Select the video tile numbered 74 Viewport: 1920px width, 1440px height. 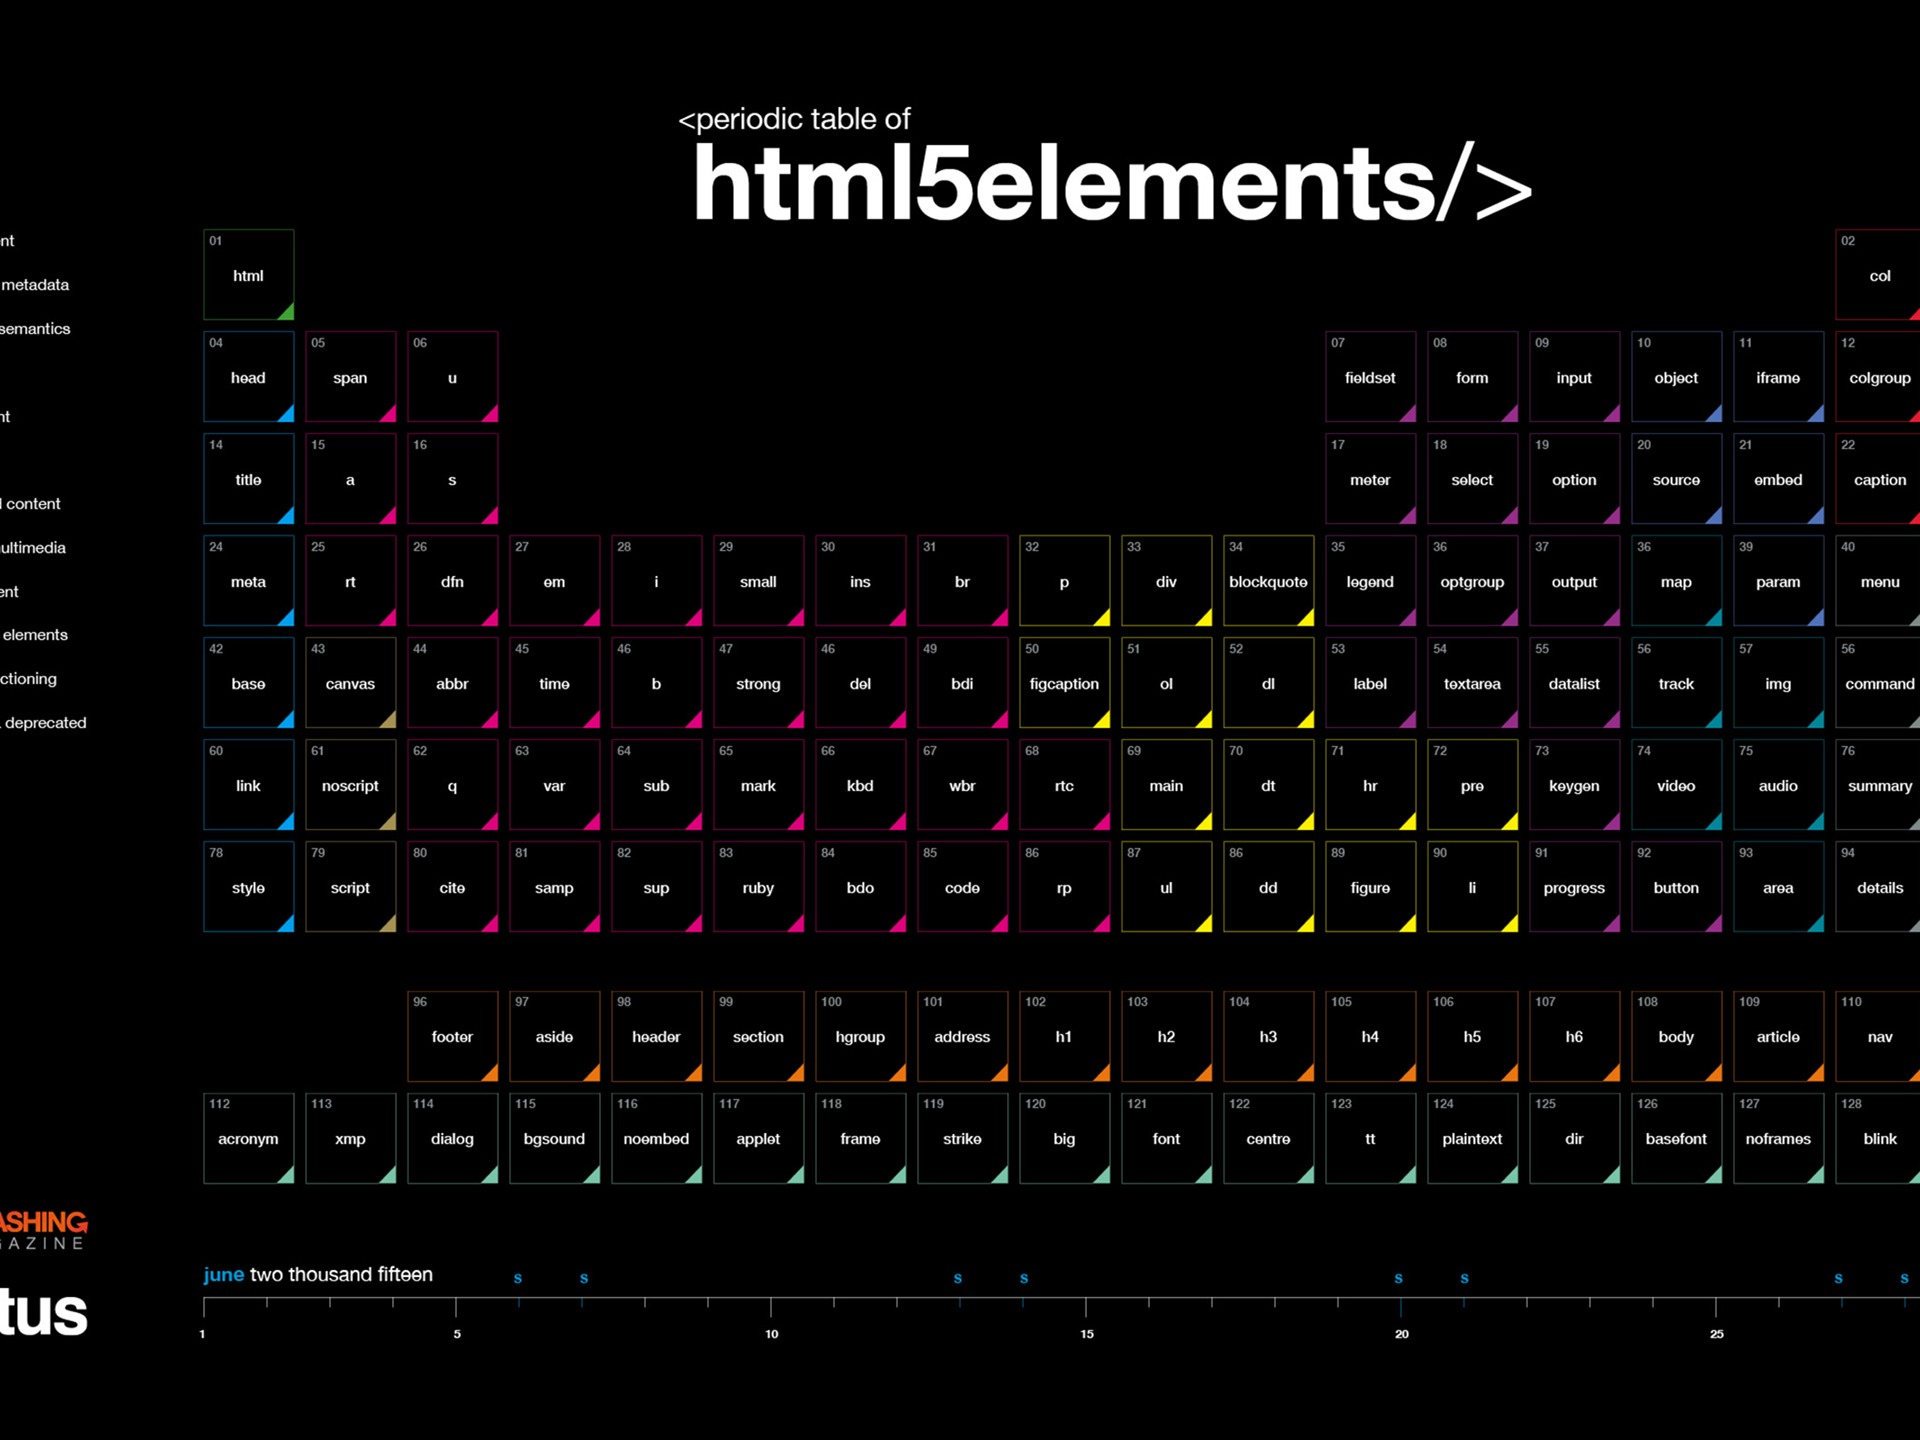tap(1676, 785)
